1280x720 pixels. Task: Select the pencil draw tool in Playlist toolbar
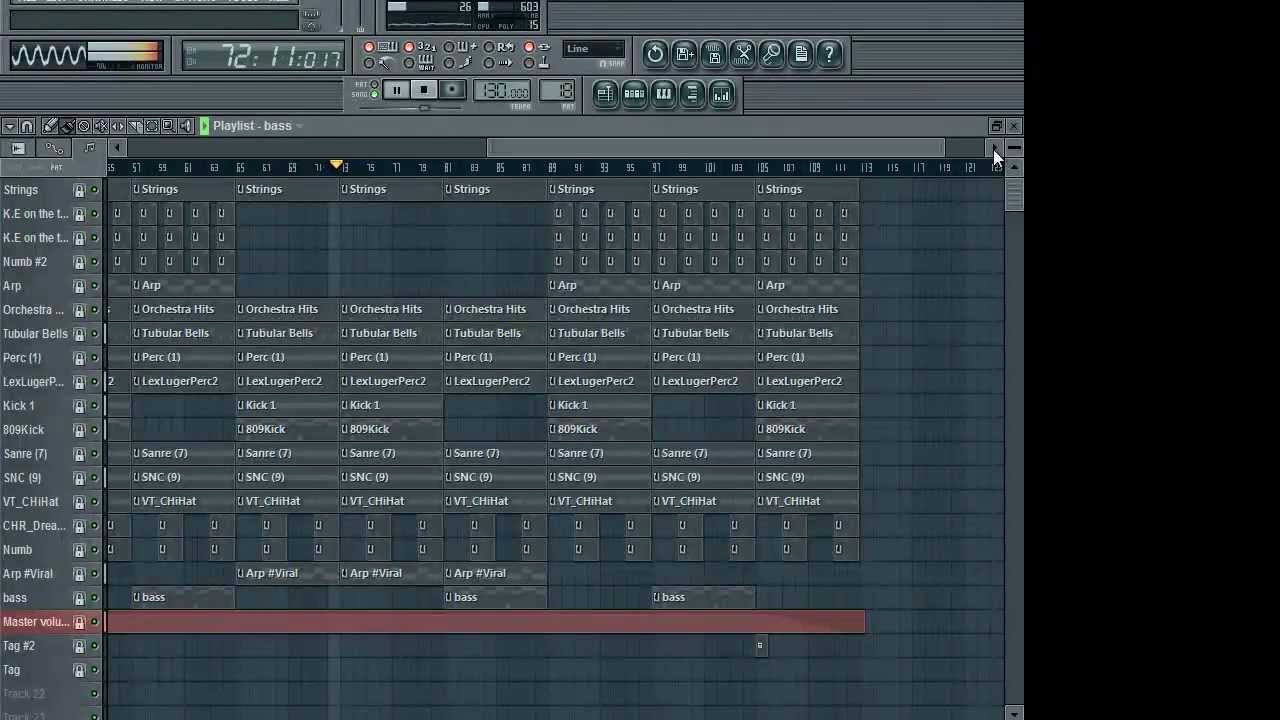50,126
